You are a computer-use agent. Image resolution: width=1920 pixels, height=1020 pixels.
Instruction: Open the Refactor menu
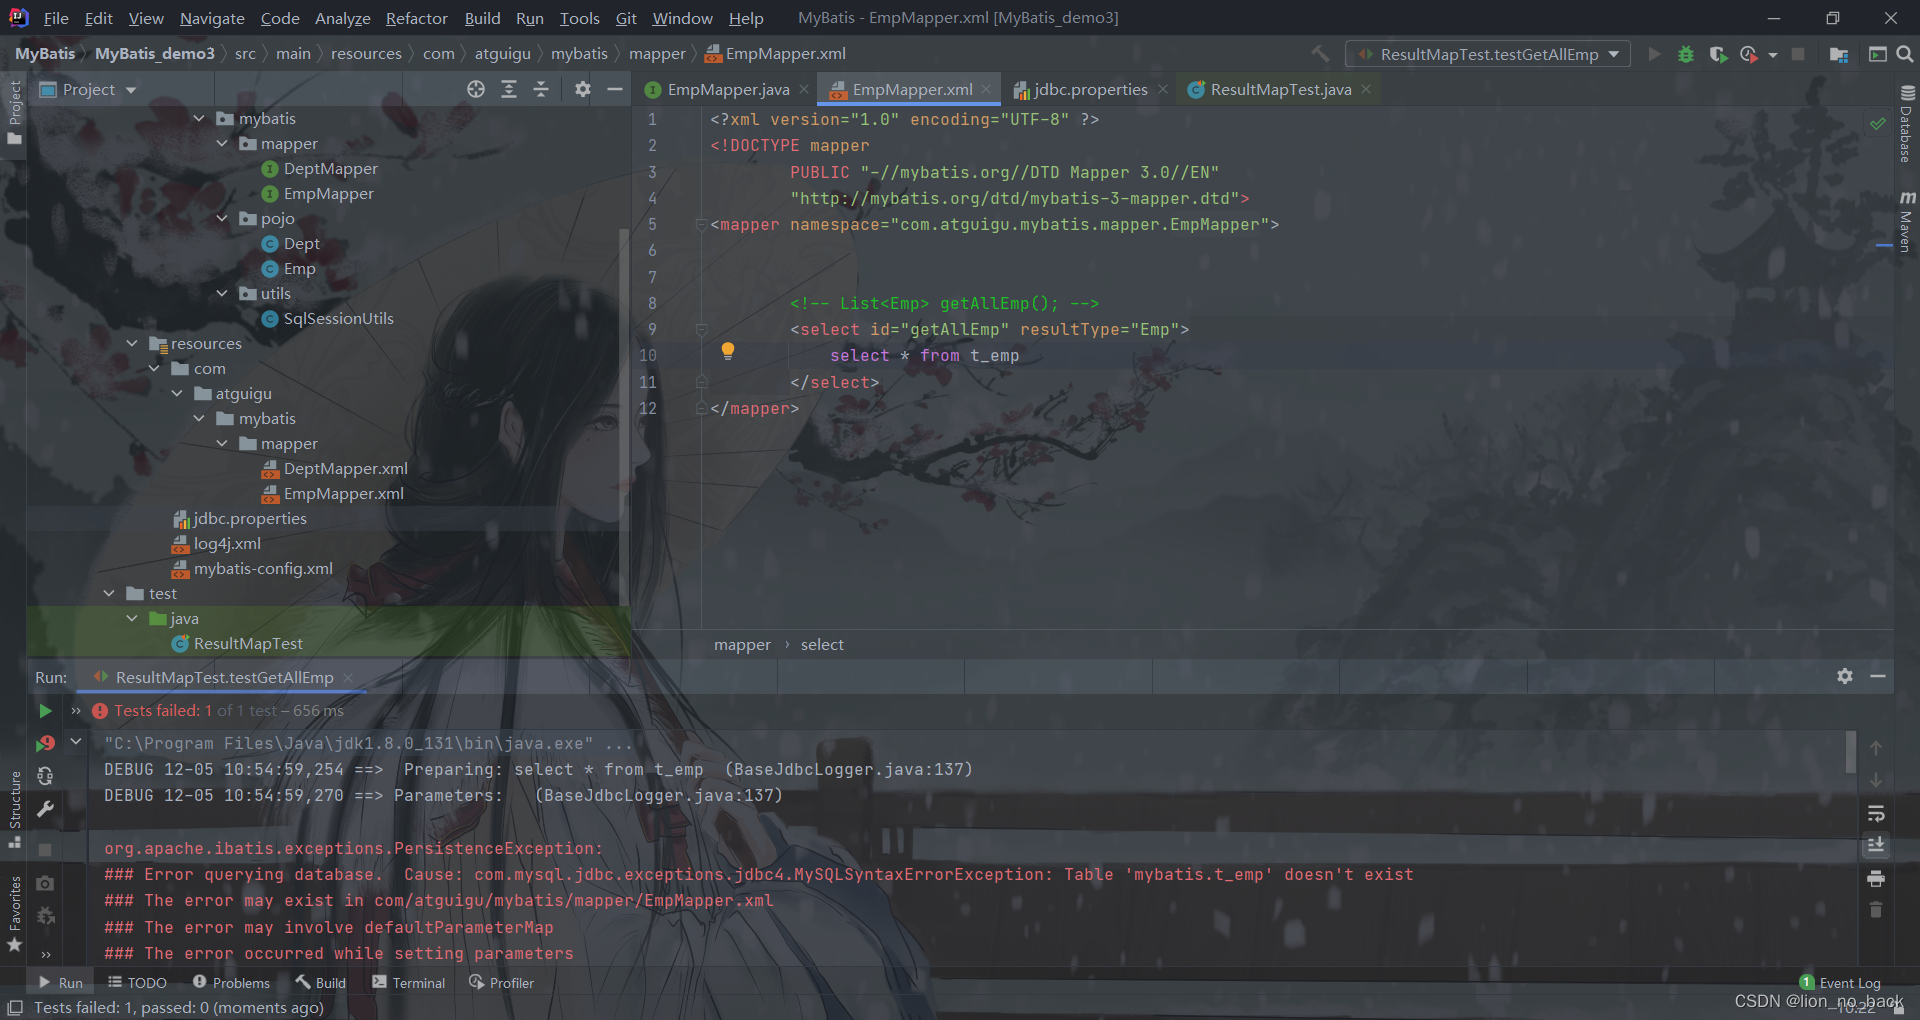[x=416, y=18]
